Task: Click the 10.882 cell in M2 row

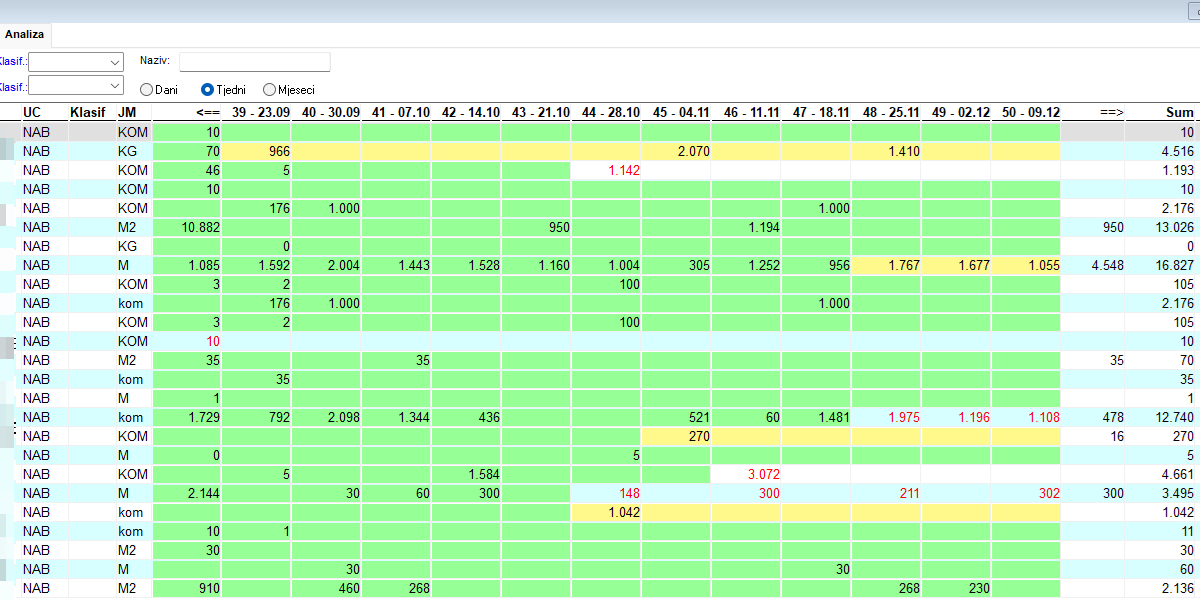Action: tap(187, 227)
